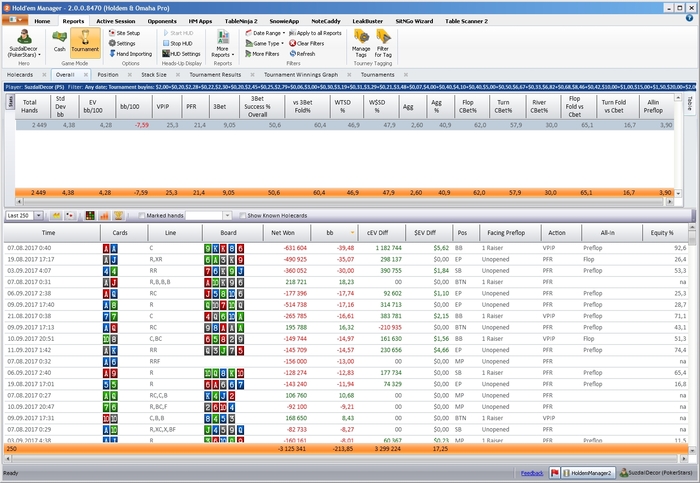Open the LeakBuster tab
This screenshot has width=700, height=483.
[367, 21]
